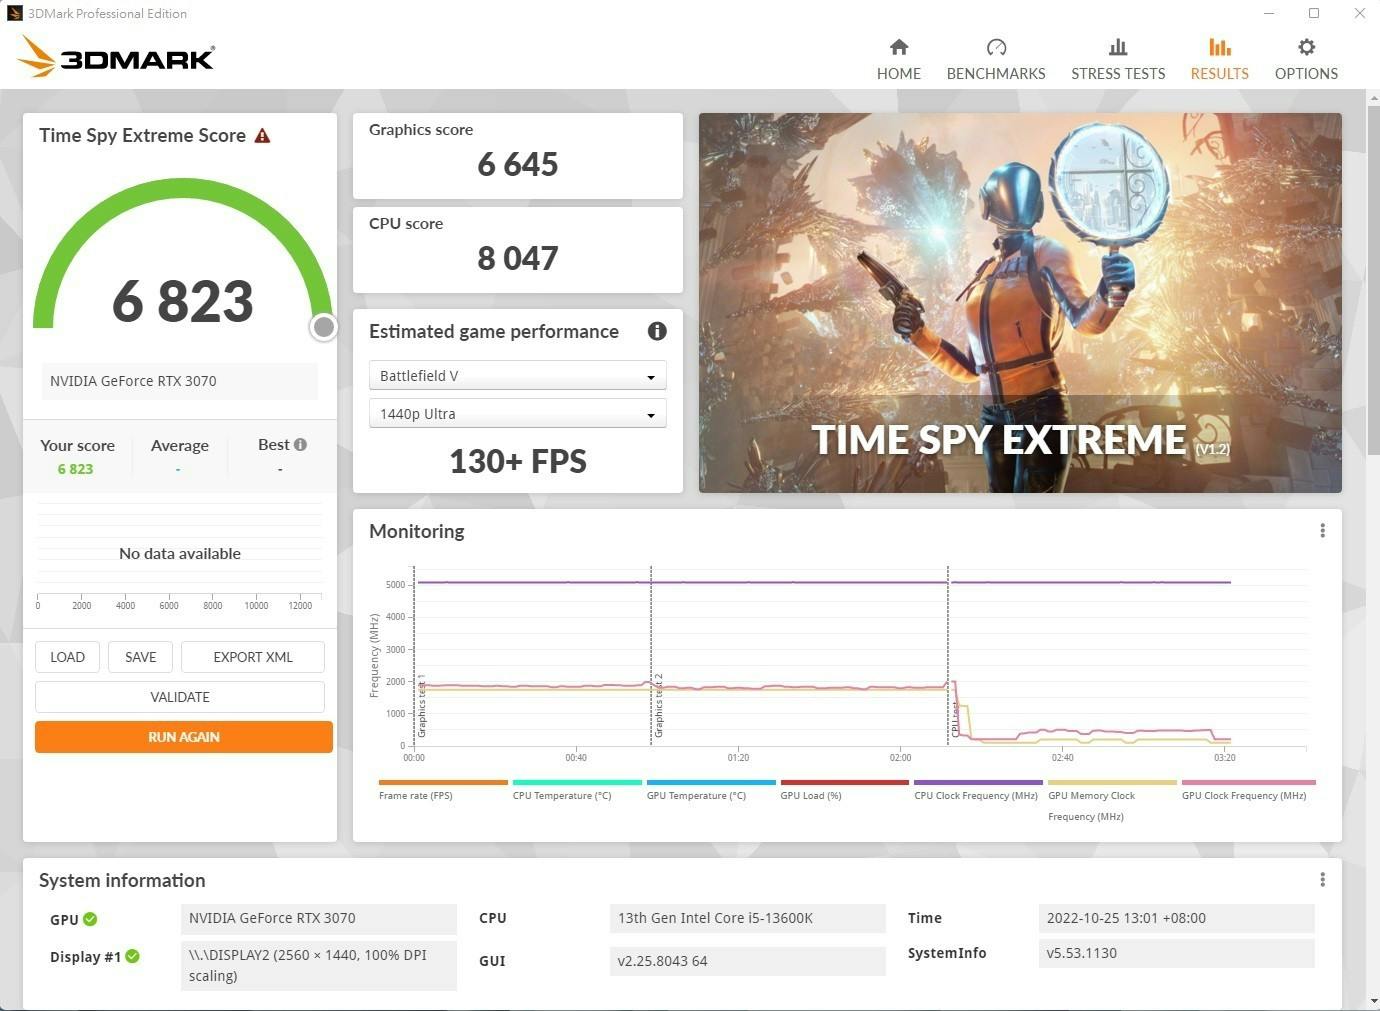Viewport: 1380px width, 1011px height.
Task: Open the System information three-dot menu
Action: coord(1322,880)
